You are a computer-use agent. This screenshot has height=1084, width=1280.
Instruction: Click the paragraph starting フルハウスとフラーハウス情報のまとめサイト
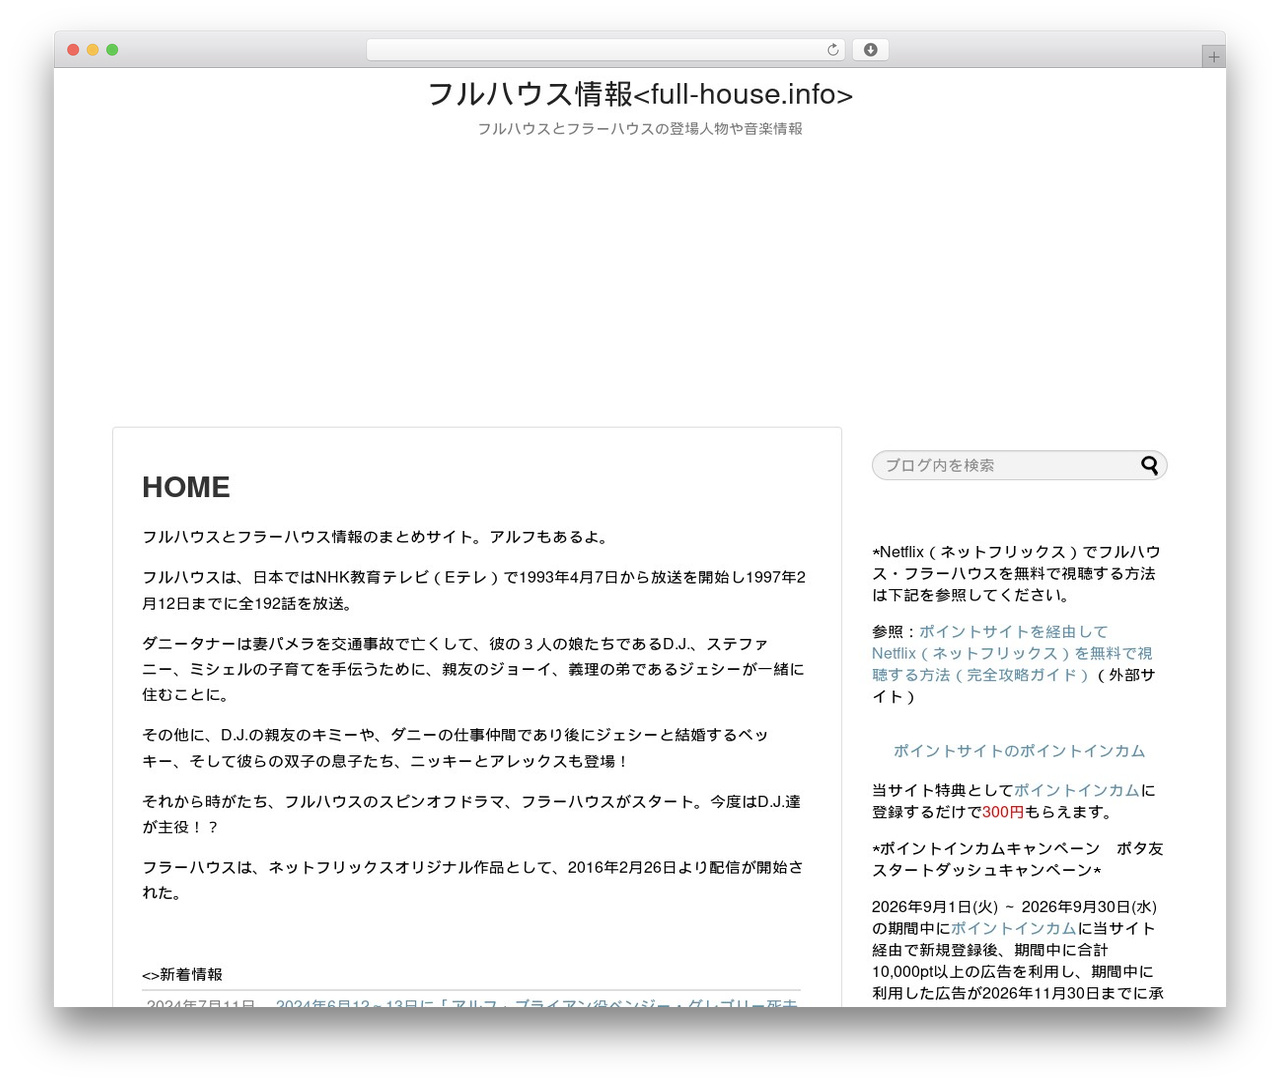click(x=375, y=537)
